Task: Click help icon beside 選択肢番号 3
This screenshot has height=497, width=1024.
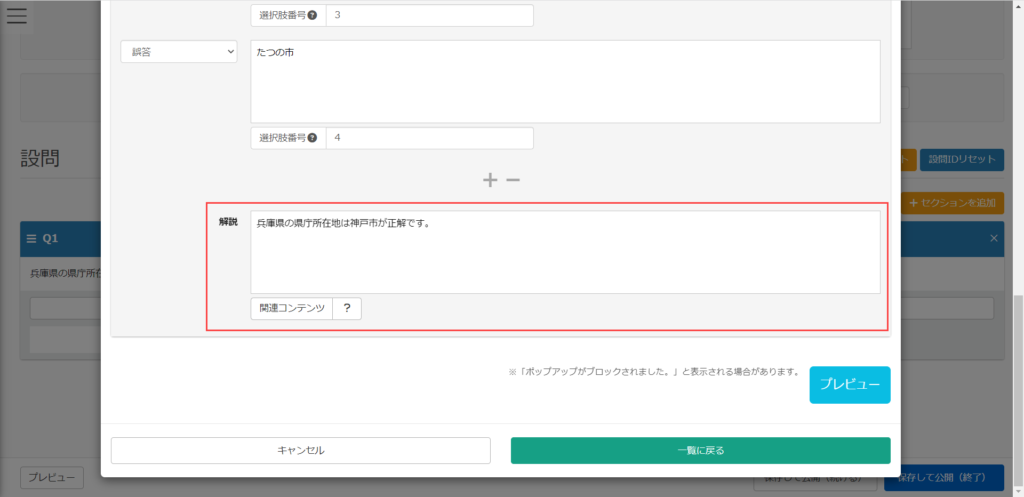Action: [312, 16]
